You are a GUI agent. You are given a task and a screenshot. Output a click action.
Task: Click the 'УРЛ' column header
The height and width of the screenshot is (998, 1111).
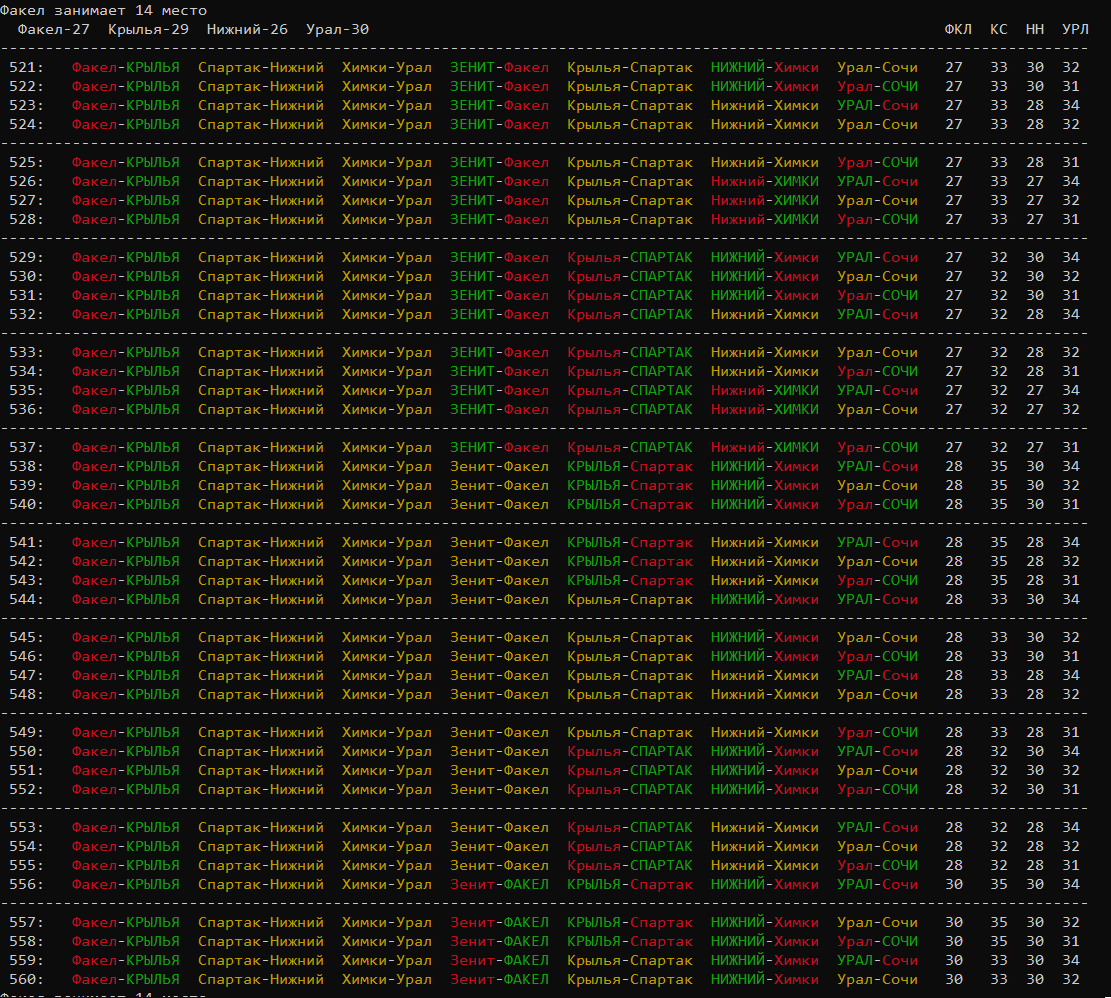coord(1075,30)
